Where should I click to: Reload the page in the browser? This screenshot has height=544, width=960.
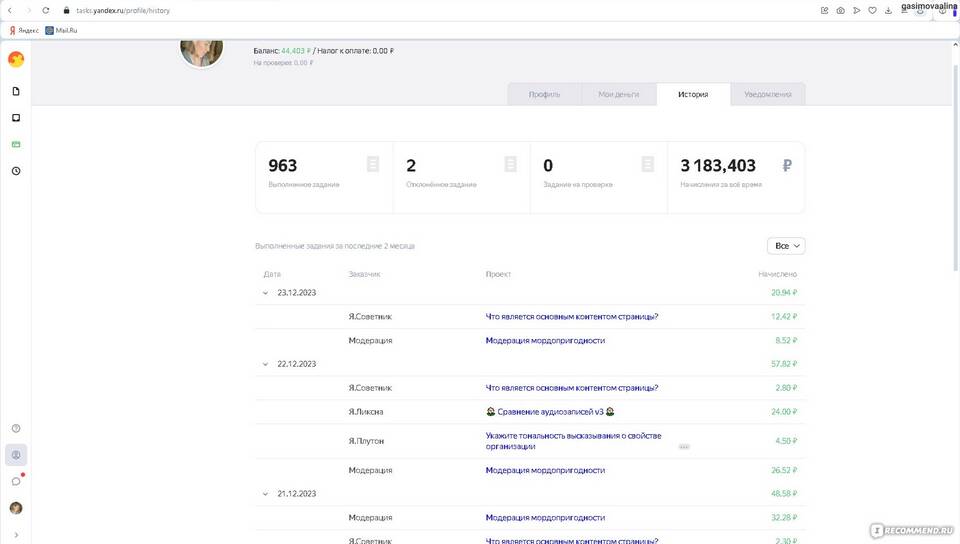pyautogui.click(x=45, y=10)
